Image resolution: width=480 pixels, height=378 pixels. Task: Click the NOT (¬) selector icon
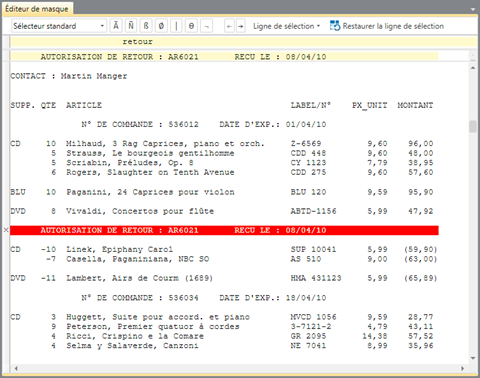pyautogui.click(x=207, y=26)
